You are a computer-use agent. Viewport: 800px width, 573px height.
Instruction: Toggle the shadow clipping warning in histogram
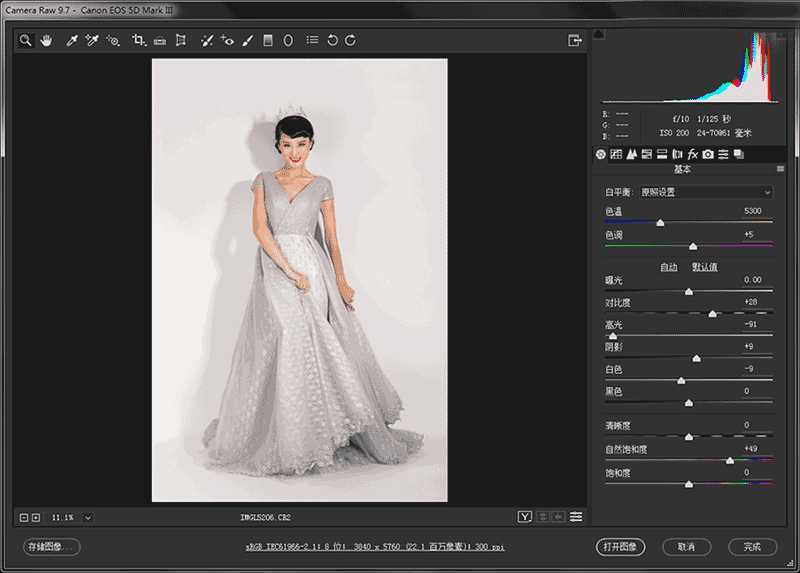tap(599, 35)
